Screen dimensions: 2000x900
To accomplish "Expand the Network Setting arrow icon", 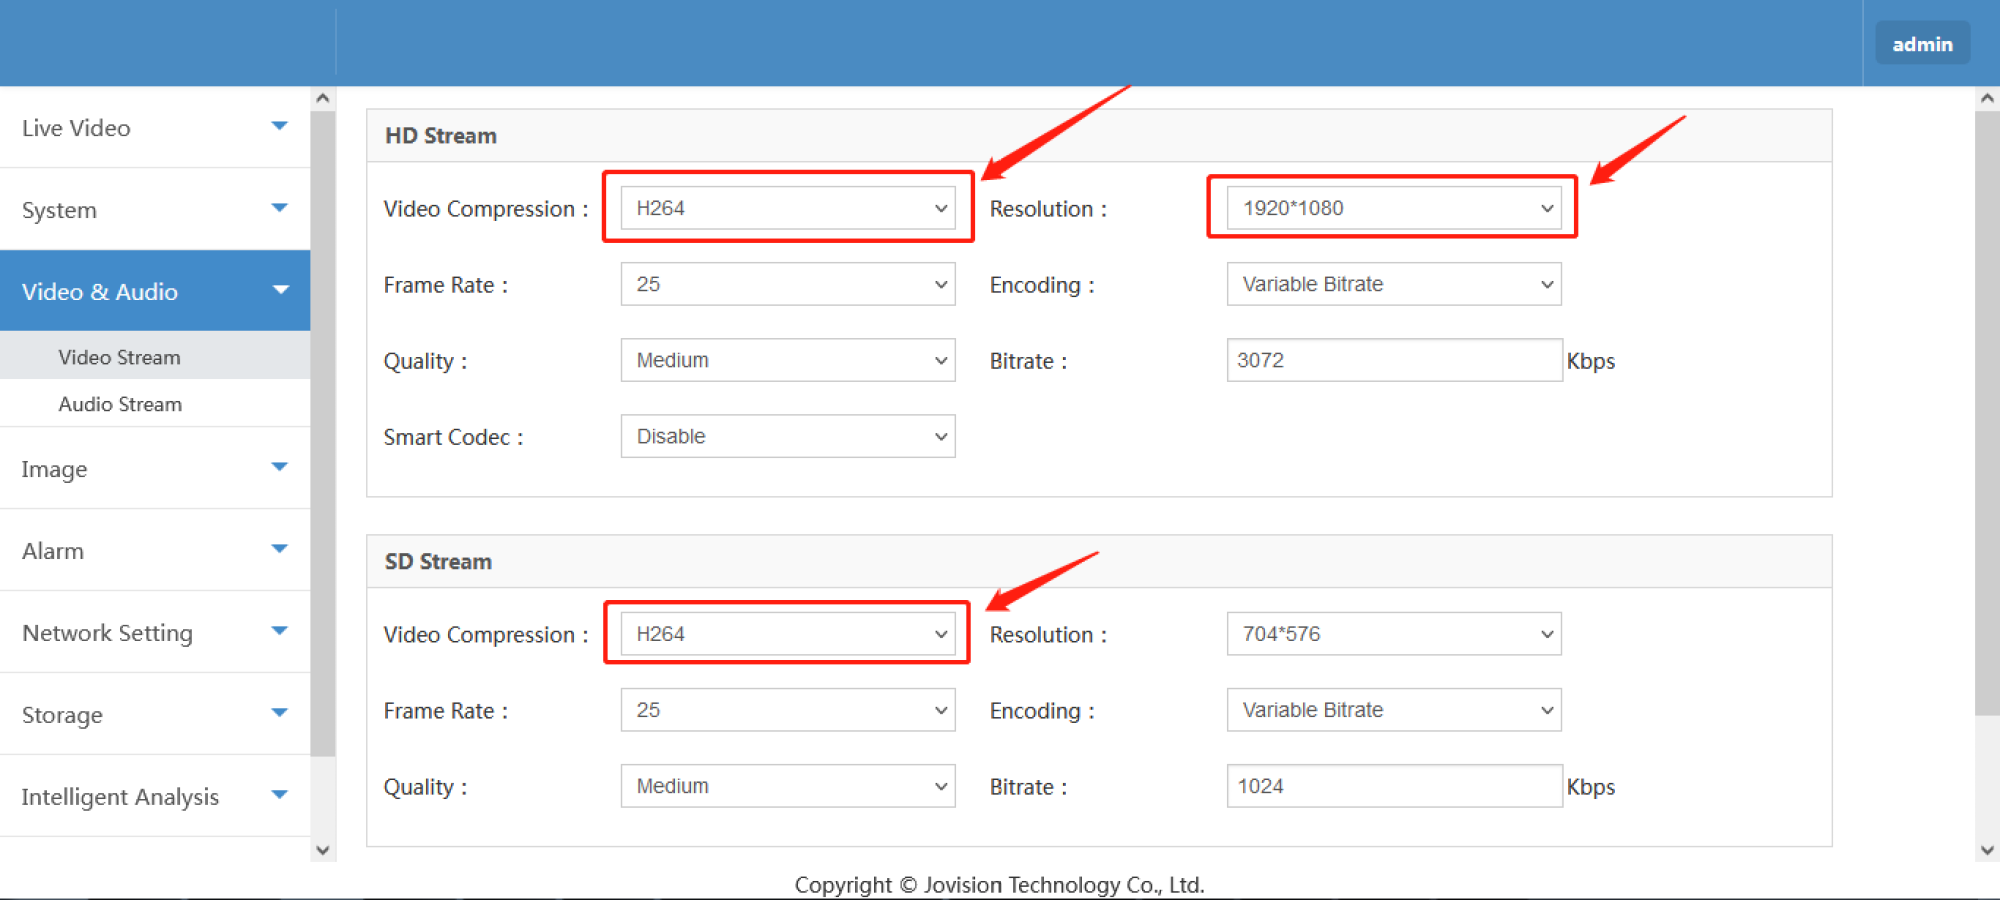I will pos(280,631).
